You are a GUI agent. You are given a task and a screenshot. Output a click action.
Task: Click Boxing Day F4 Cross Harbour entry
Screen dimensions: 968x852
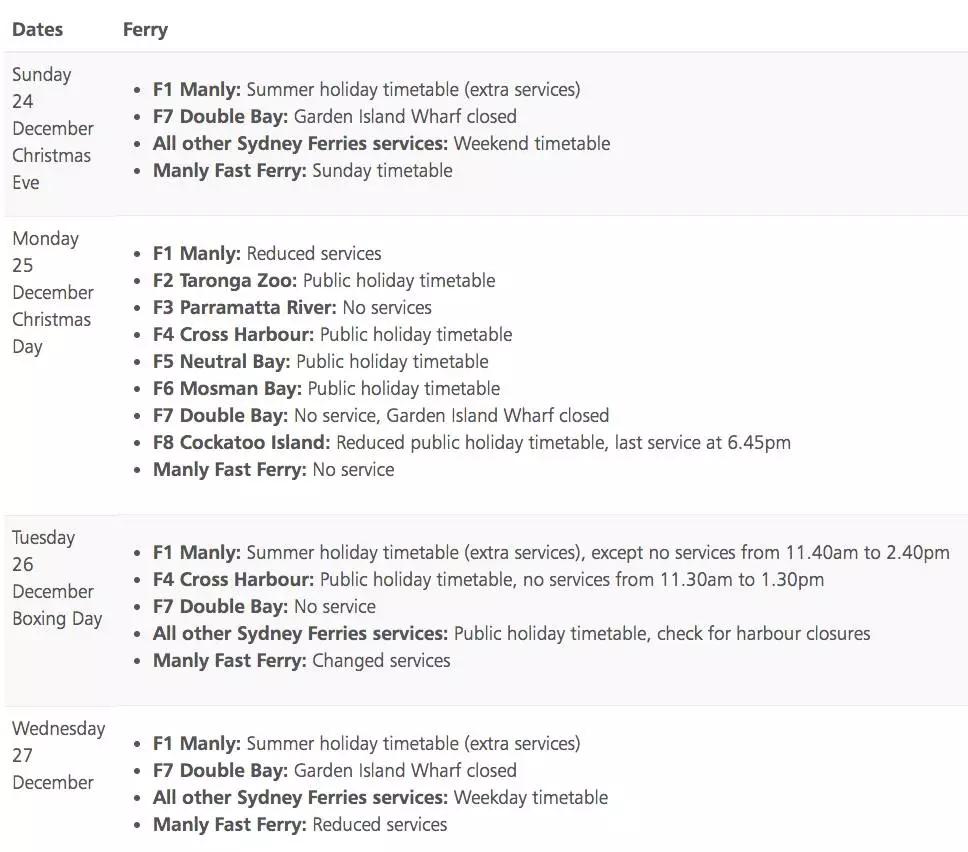(x=488, y=580)
